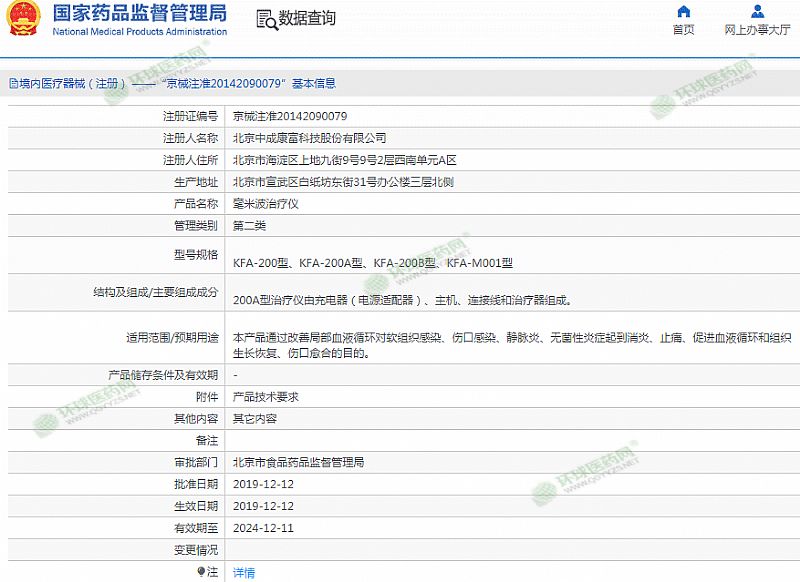Click the product name 毫米波治疗仪
The width and height of the screenshot is (800, 582).
(x=266, y=203)
